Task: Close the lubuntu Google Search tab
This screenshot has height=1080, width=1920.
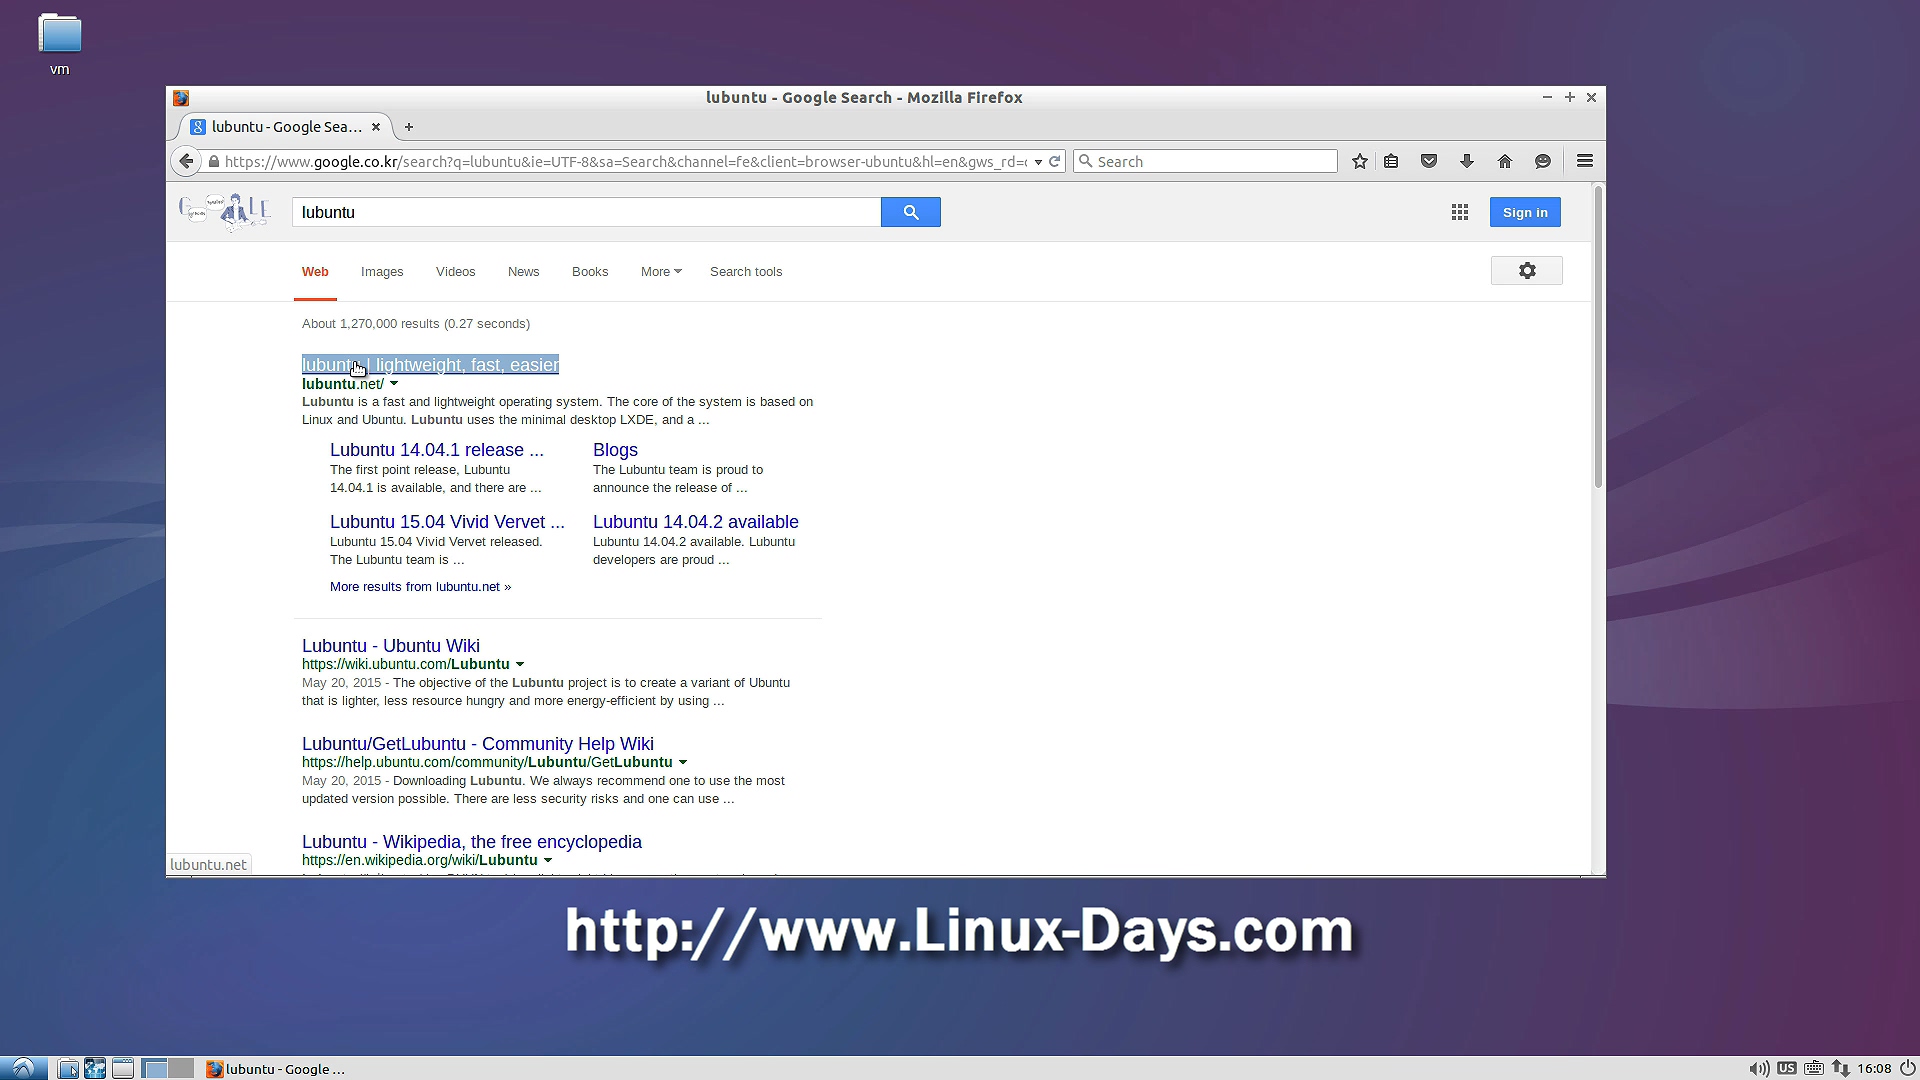Action: 376,127
